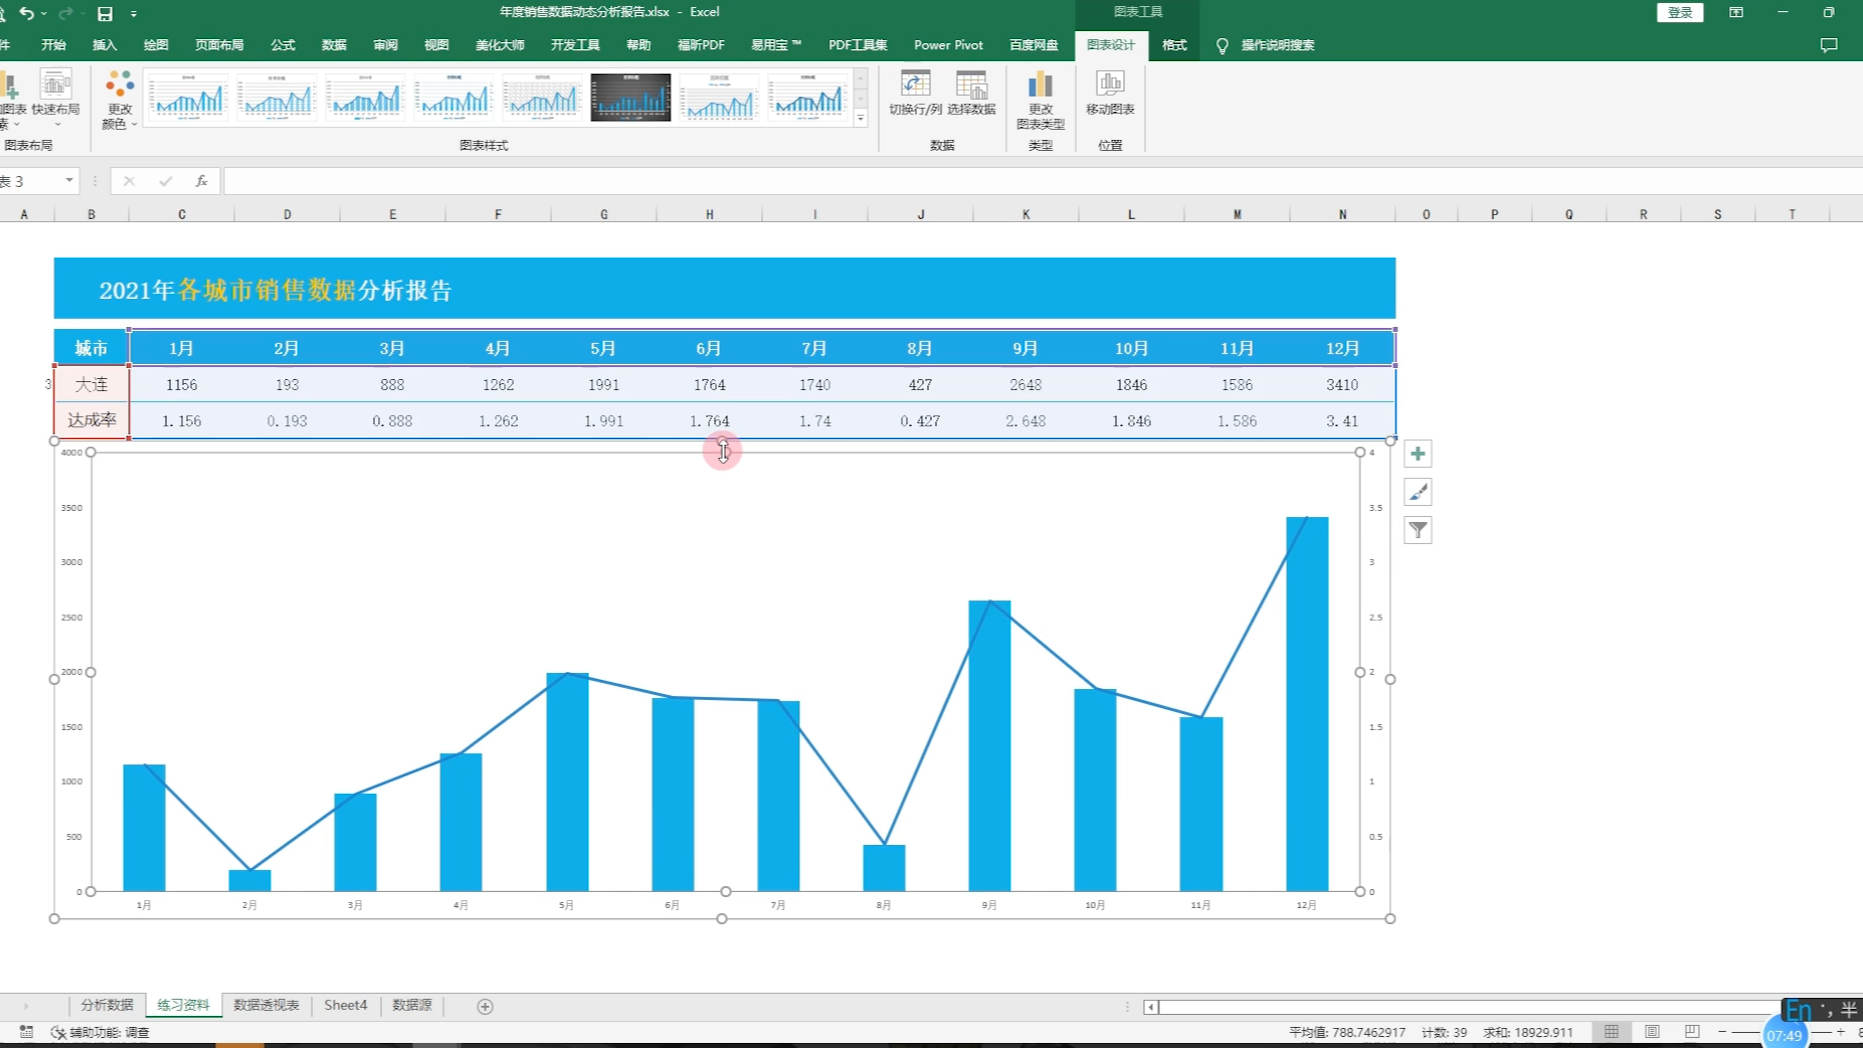Click zoom in plus button
The width and height of the screenshot is (1863, 1048).
1840,1031
